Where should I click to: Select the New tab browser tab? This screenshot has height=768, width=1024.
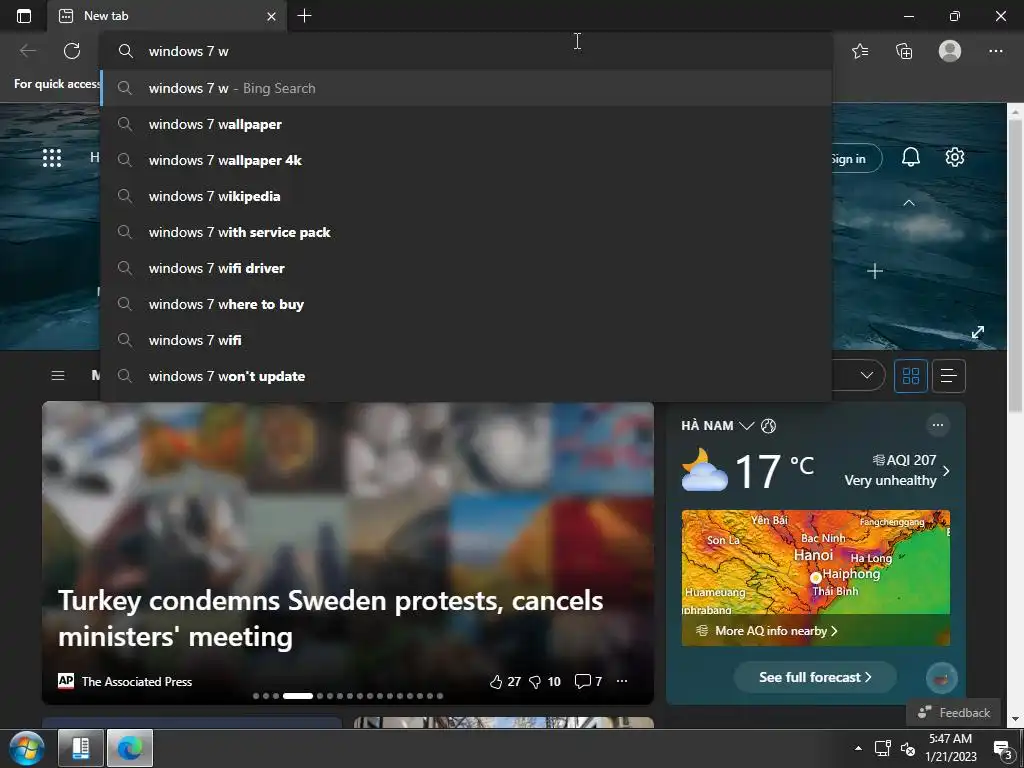click(x=167, y=16)
